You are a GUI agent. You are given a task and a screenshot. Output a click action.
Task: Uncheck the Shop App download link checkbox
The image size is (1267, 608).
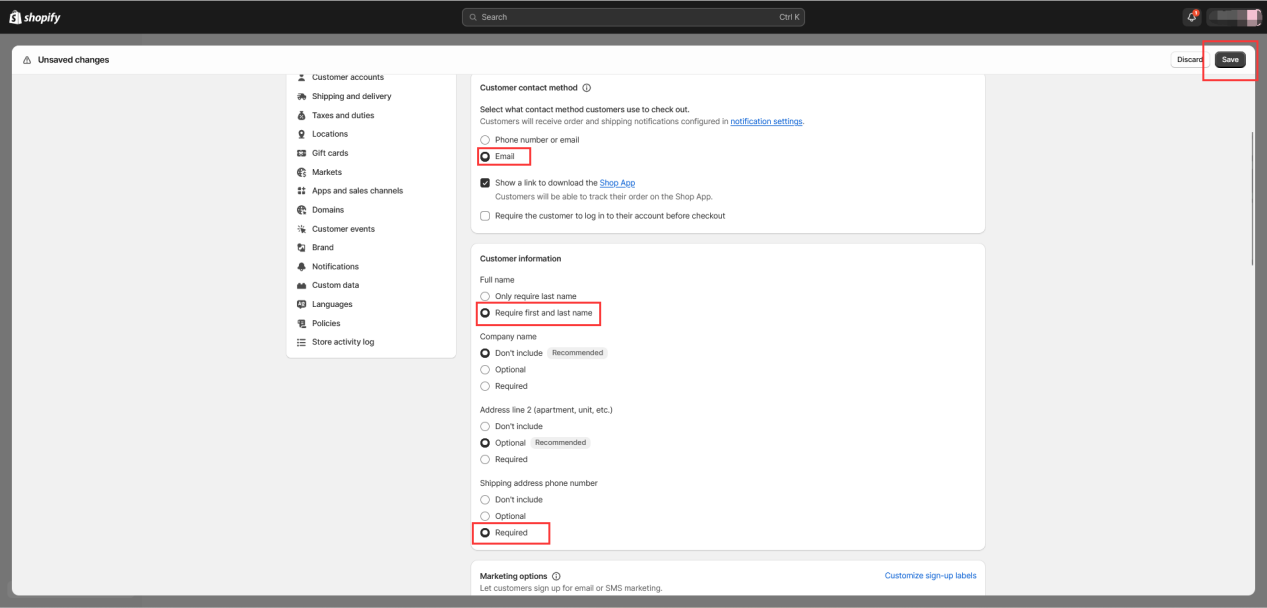485,183
